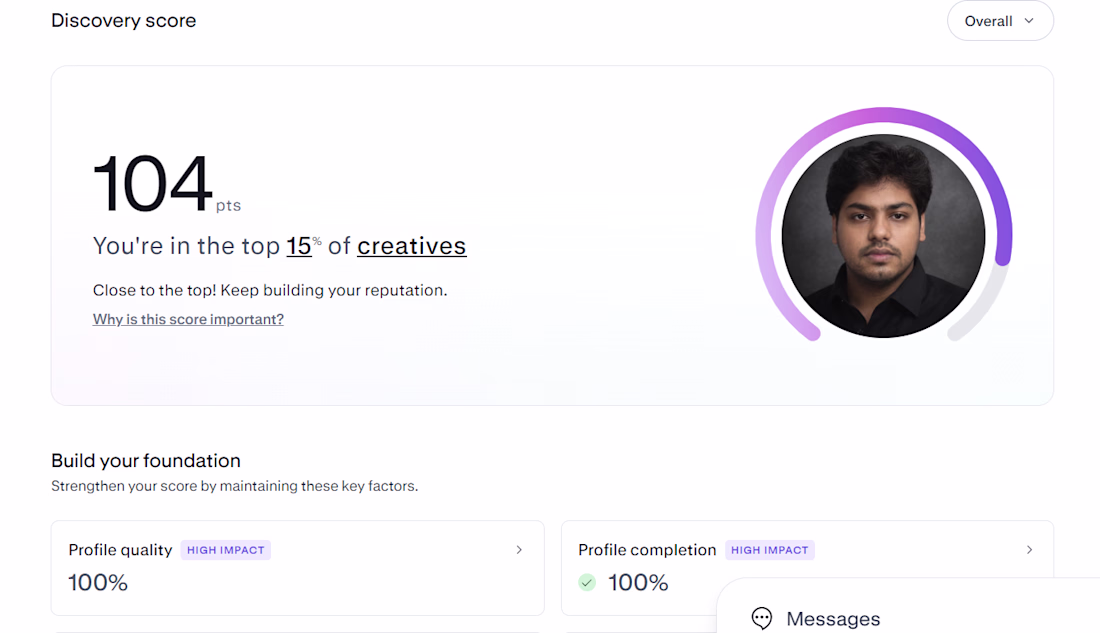
Task: Click the underlined 'creatives' link
Action: (x=411, y=246)
